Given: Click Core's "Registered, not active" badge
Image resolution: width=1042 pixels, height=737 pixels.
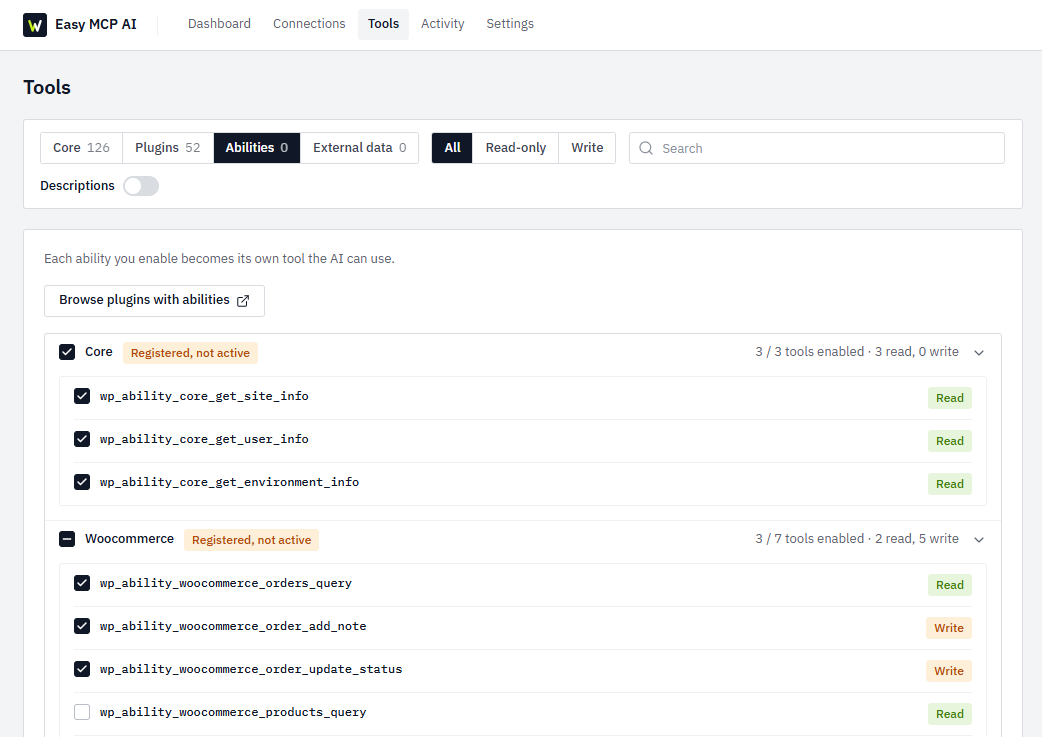Looking at the screenshot, I should pyautogui.click(x=190, y=353).
